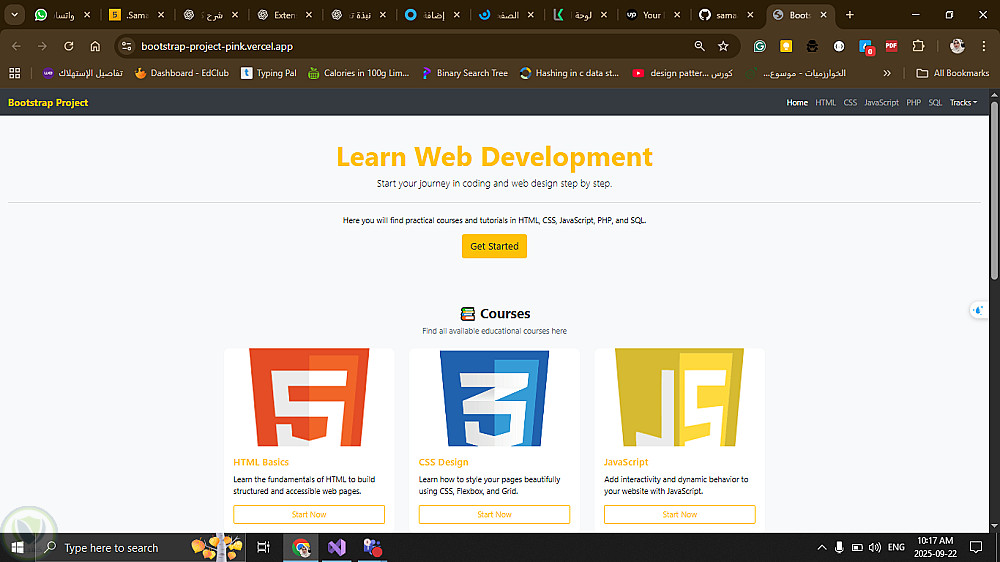Open site information icon in address bar
The height and width of the screenshot is (562, 1000).
(x=126, y=46)
